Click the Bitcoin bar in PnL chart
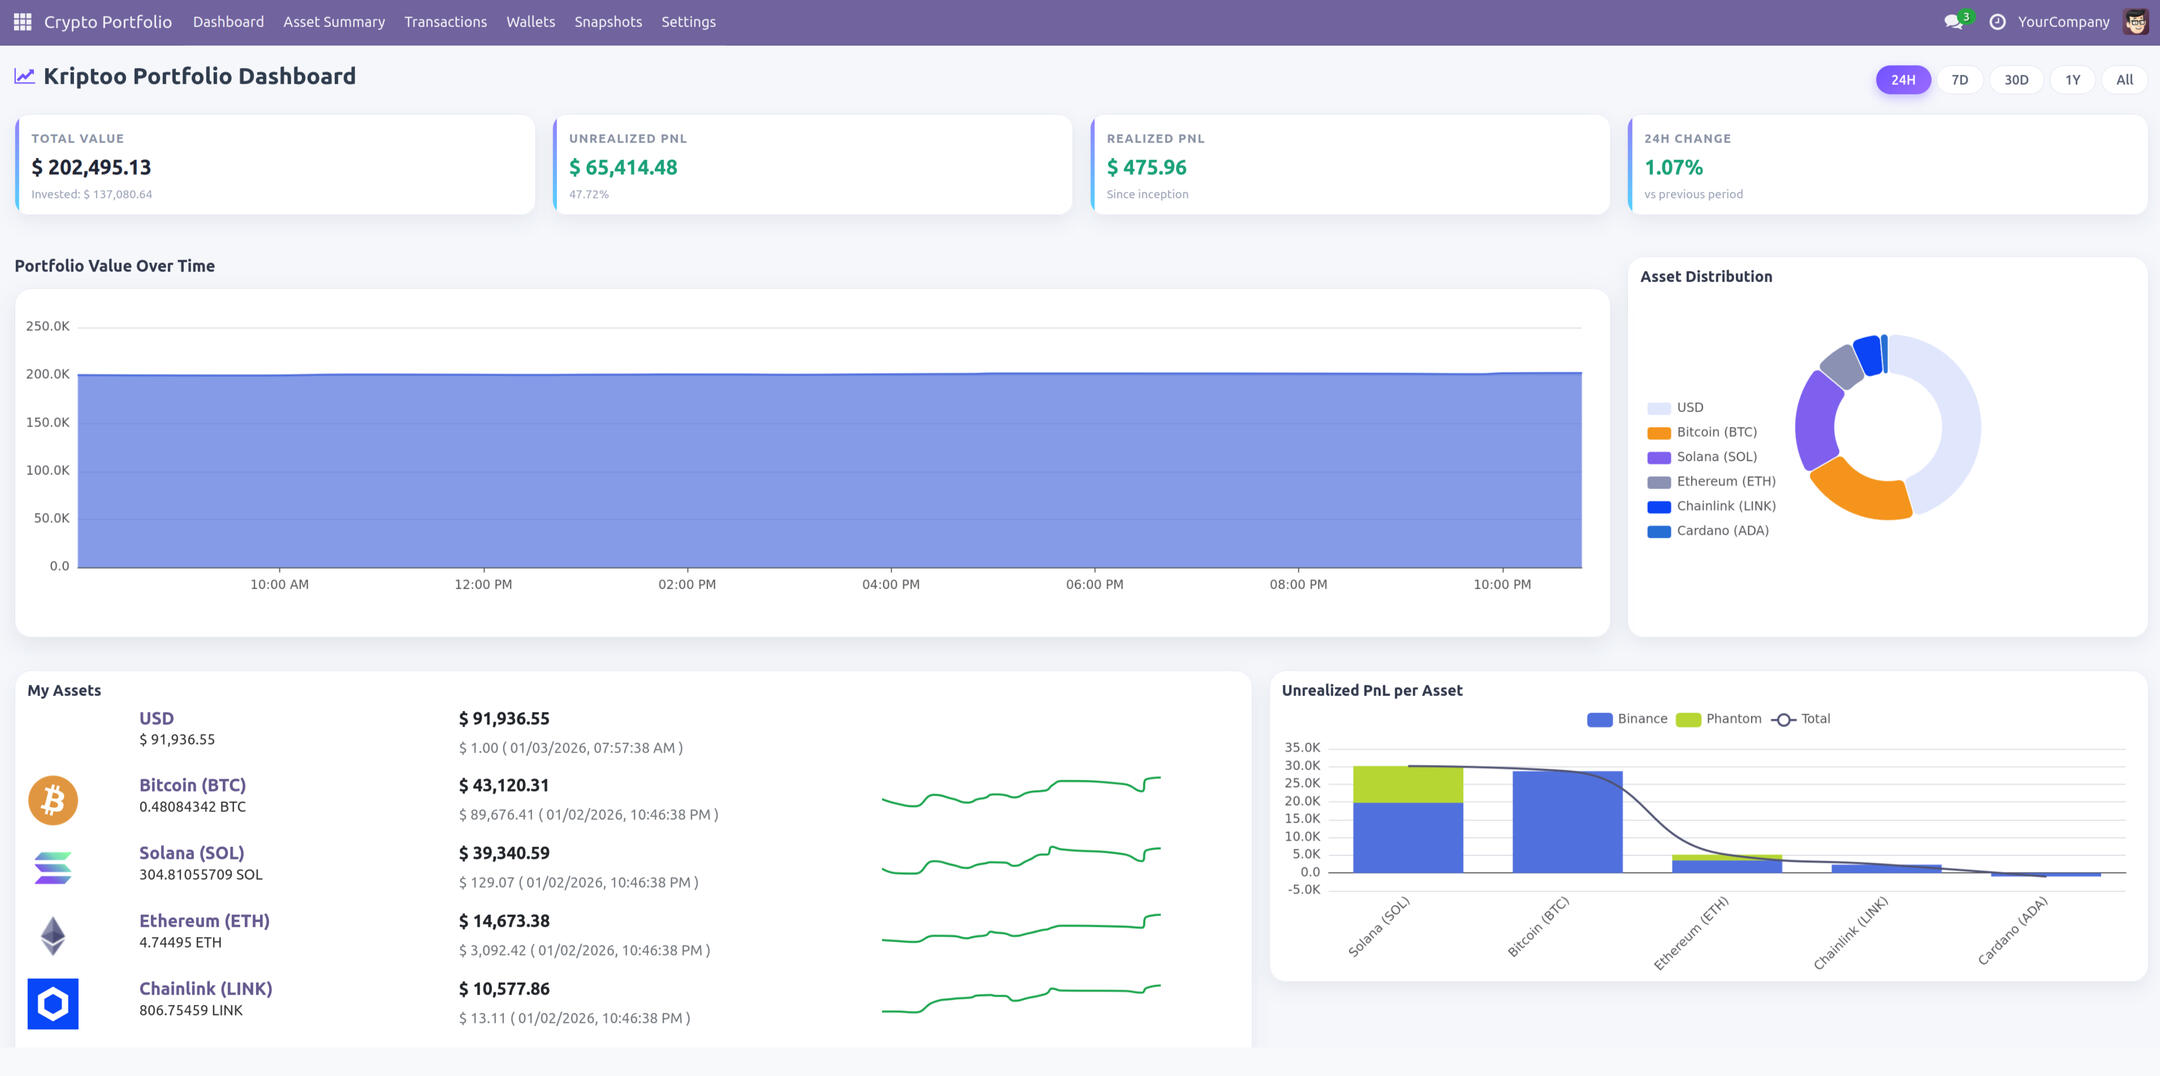2160x1076 pixels. pos(1567,822)
